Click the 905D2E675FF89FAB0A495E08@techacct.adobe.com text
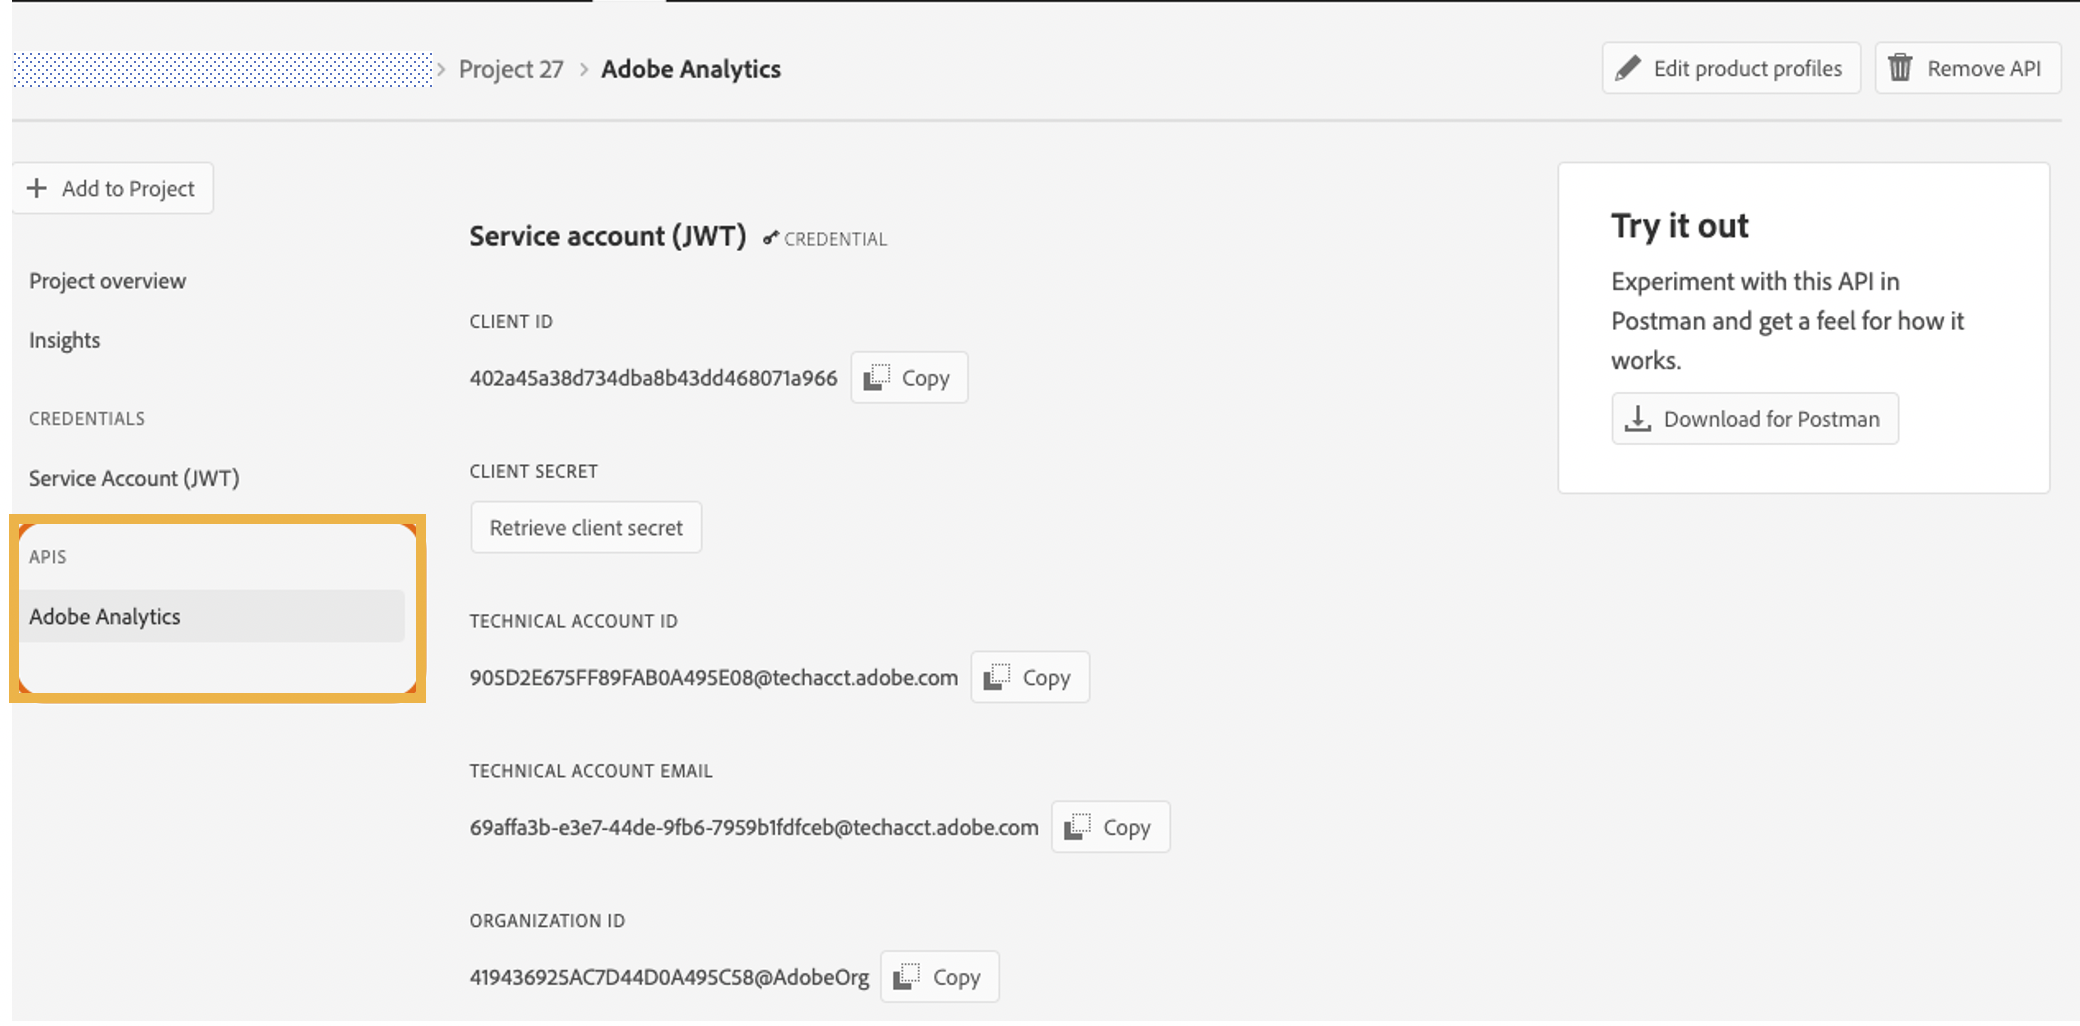Viewport: 2080px width, 1026px height. [714, 678]
